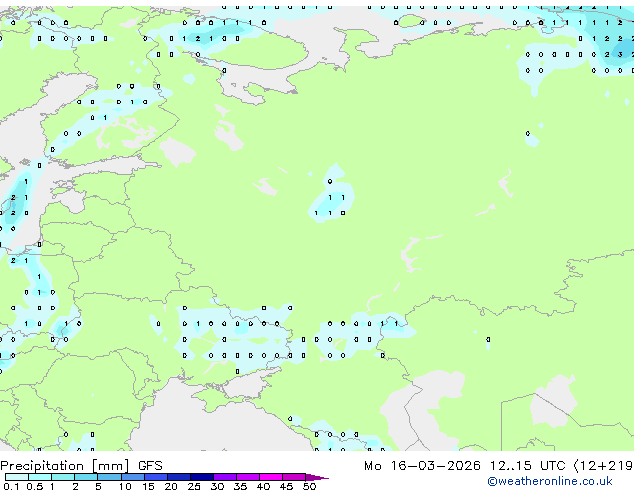Click the Aral Sea in the bottom right
The height and width of the screenshot is (490, 634).
tap(548, 412)
